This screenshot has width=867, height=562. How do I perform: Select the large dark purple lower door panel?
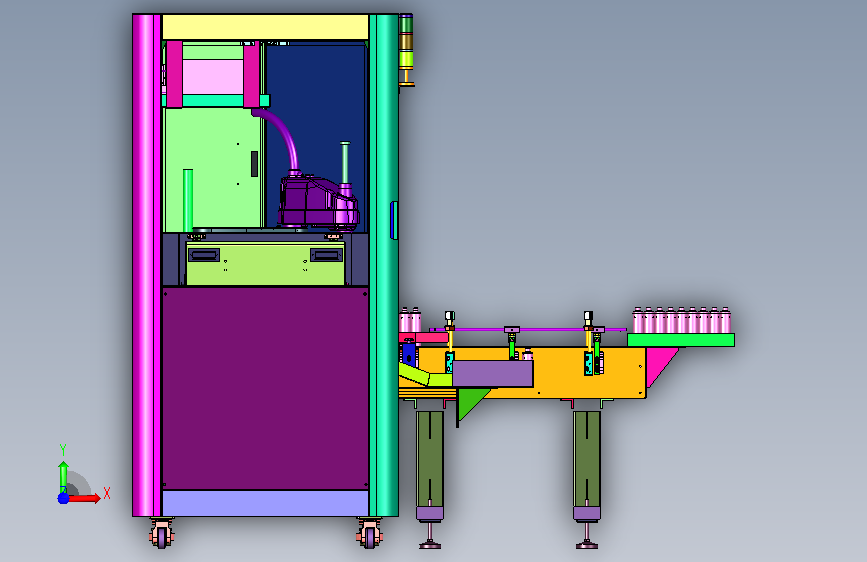click(265, 388)
